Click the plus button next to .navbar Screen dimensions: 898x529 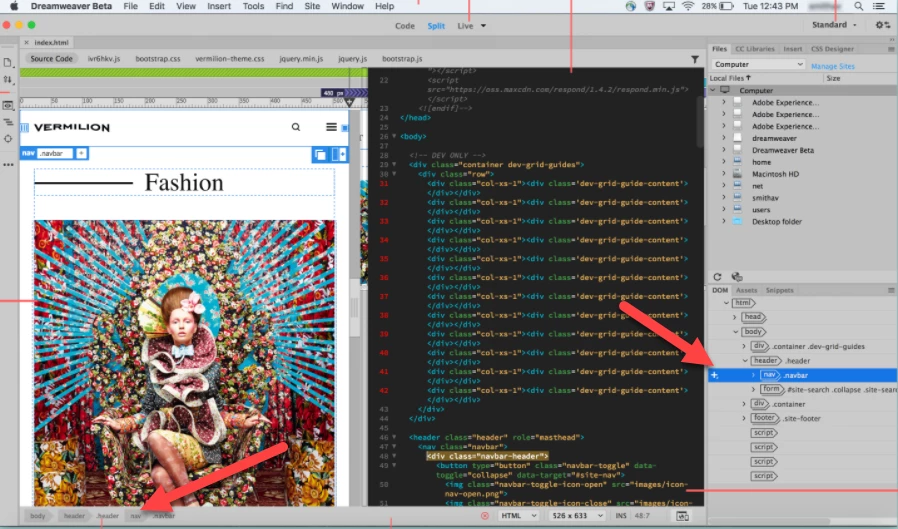tap(81, 153)
